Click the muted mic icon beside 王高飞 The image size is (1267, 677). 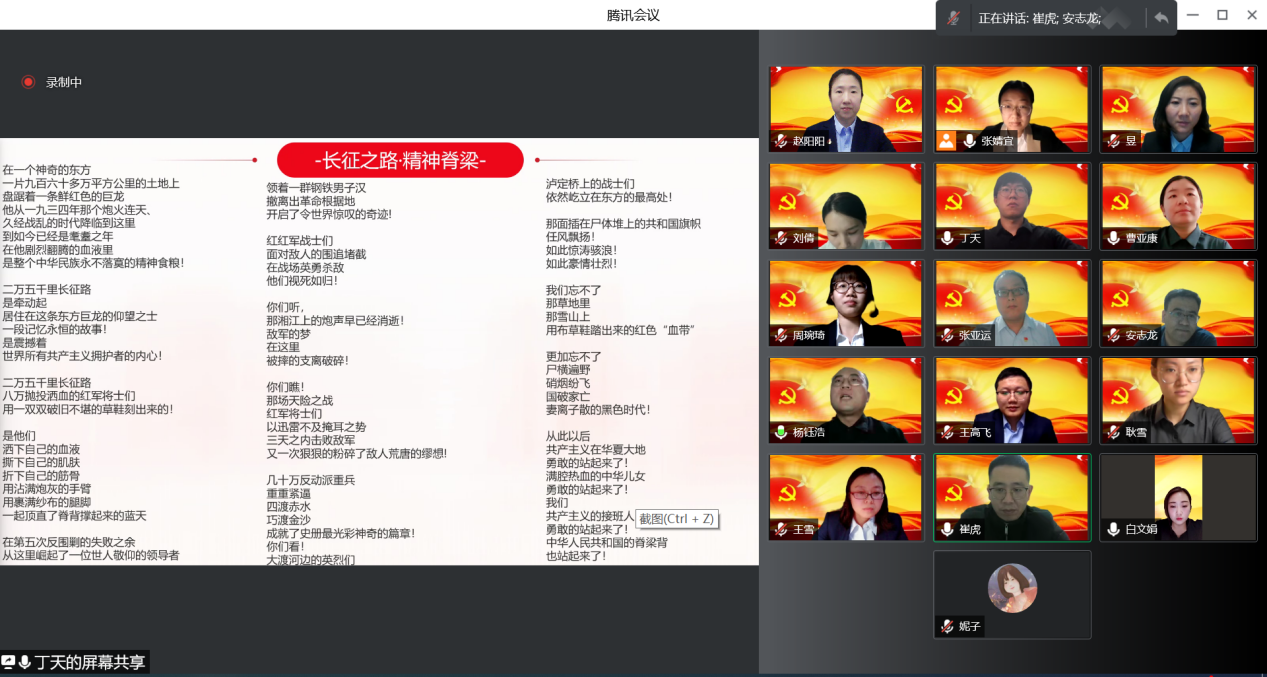(x=946, y=432)
